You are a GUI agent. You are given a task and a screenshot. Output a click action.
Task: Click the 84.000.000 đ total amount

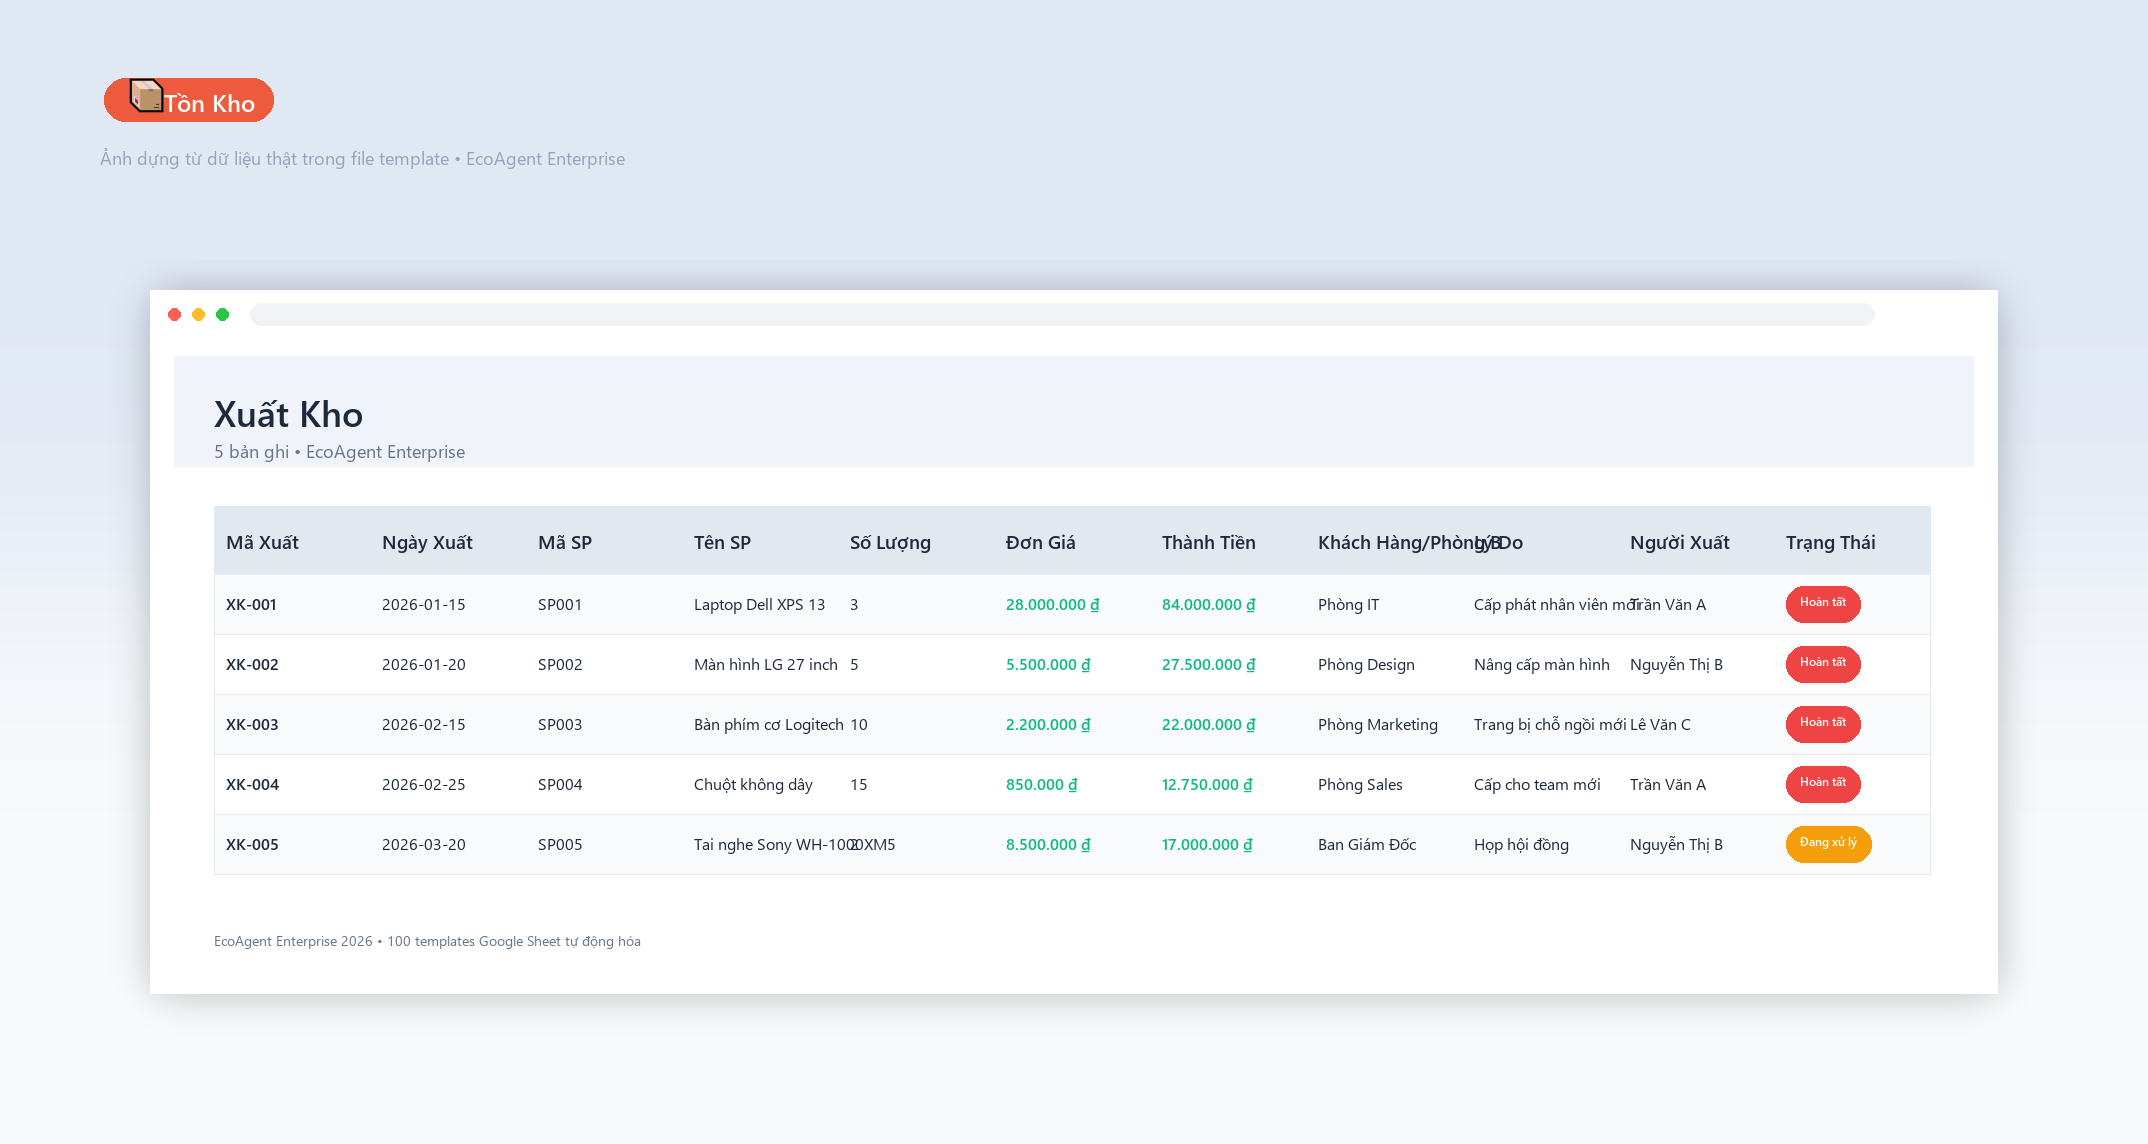pos(1208,605)
